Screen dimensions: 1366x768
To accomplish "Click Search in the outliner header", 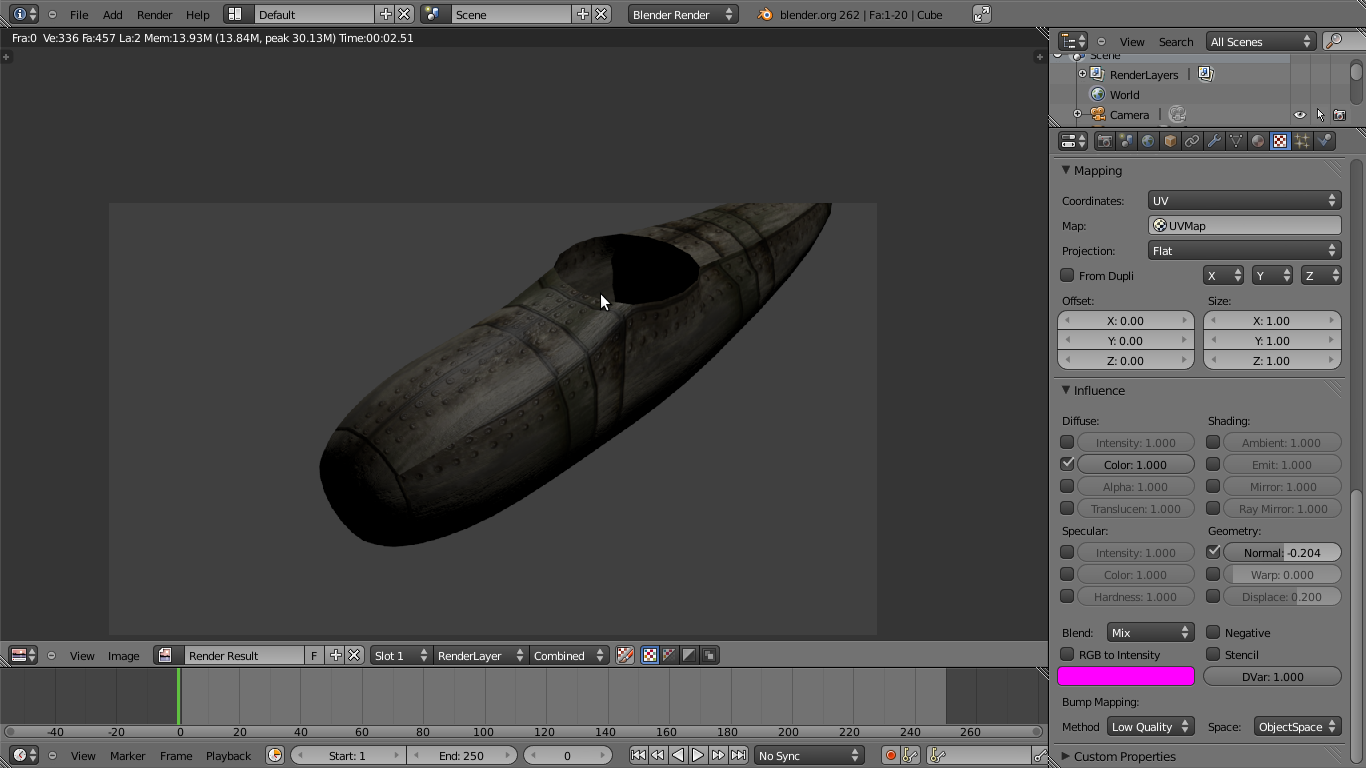I will 1176,41.
